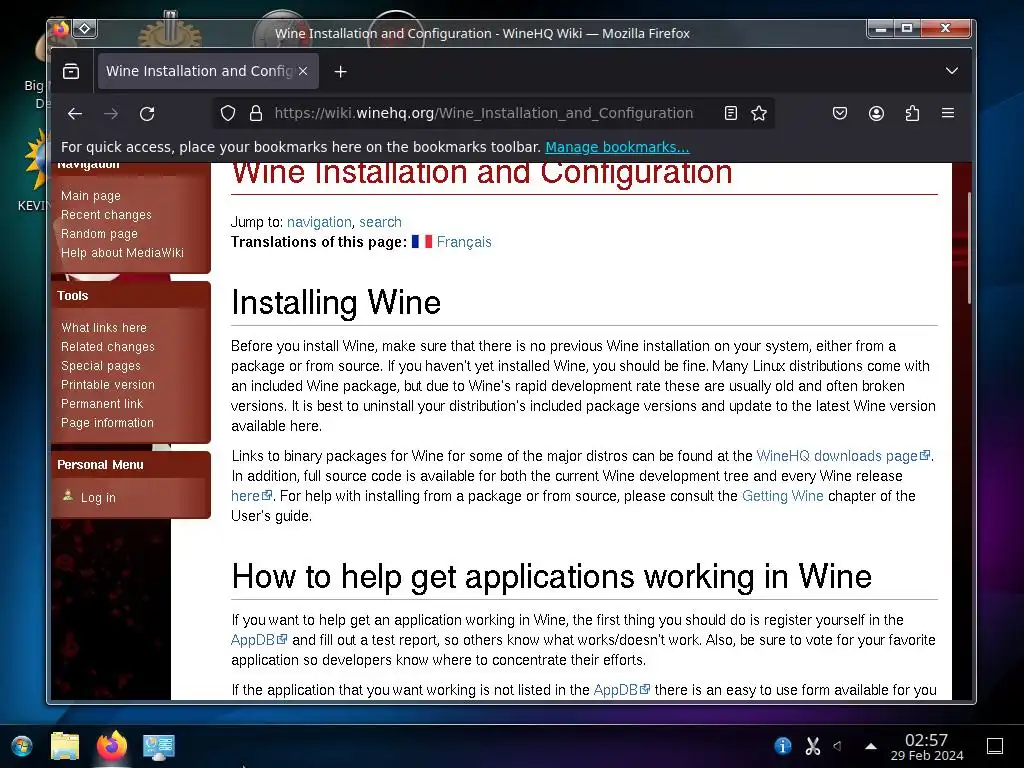Click the page vertical scrollbar

click(969, 248)
